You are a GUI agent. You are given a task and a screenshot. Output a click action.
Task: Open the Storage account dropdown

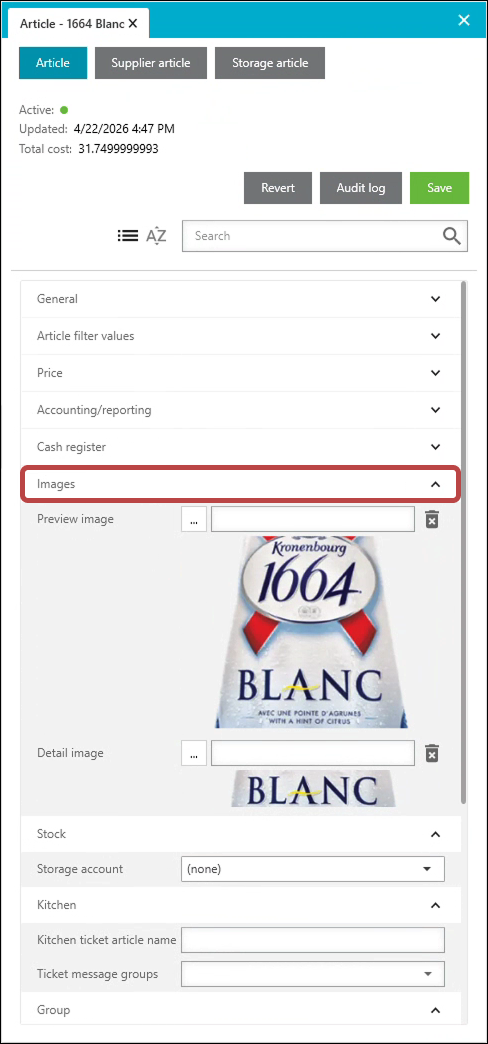312,869
